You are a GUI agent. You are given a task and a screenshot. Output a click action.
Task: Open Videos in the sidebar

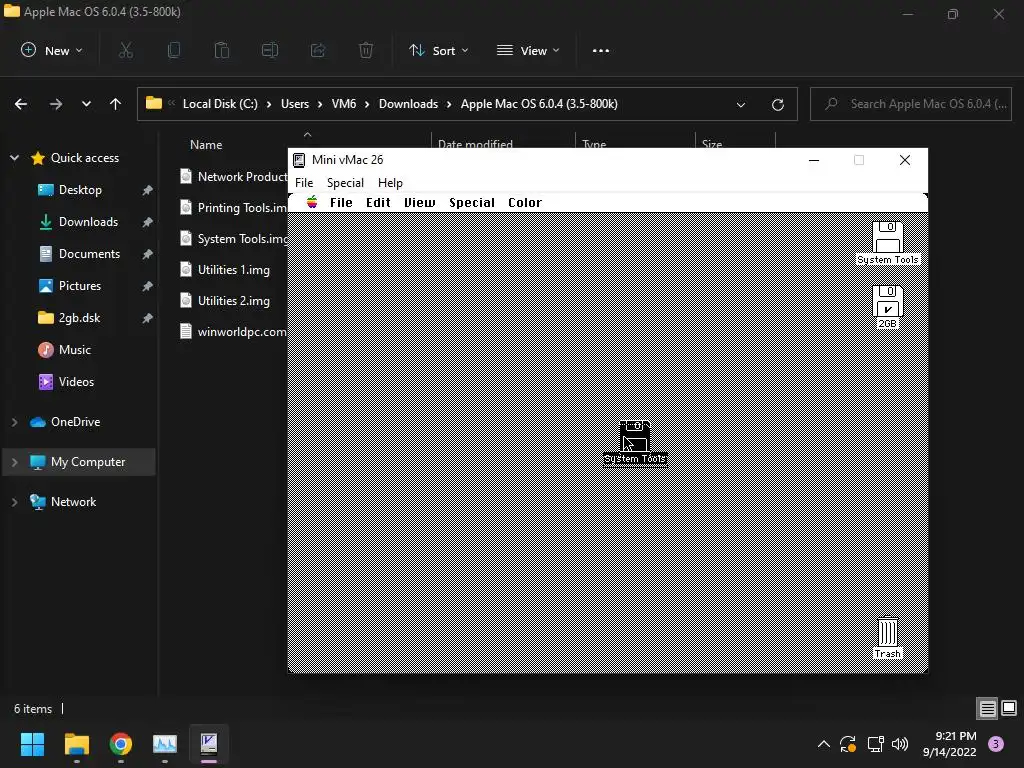76,382
